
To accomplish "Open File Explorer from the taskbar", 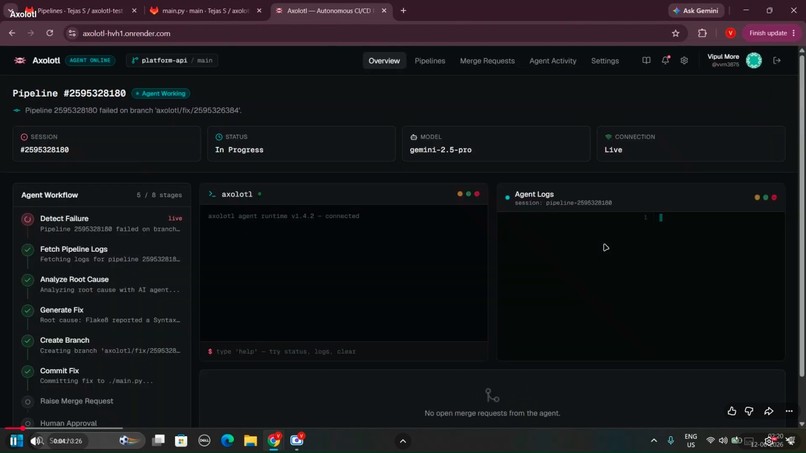I will coord(250,441).
